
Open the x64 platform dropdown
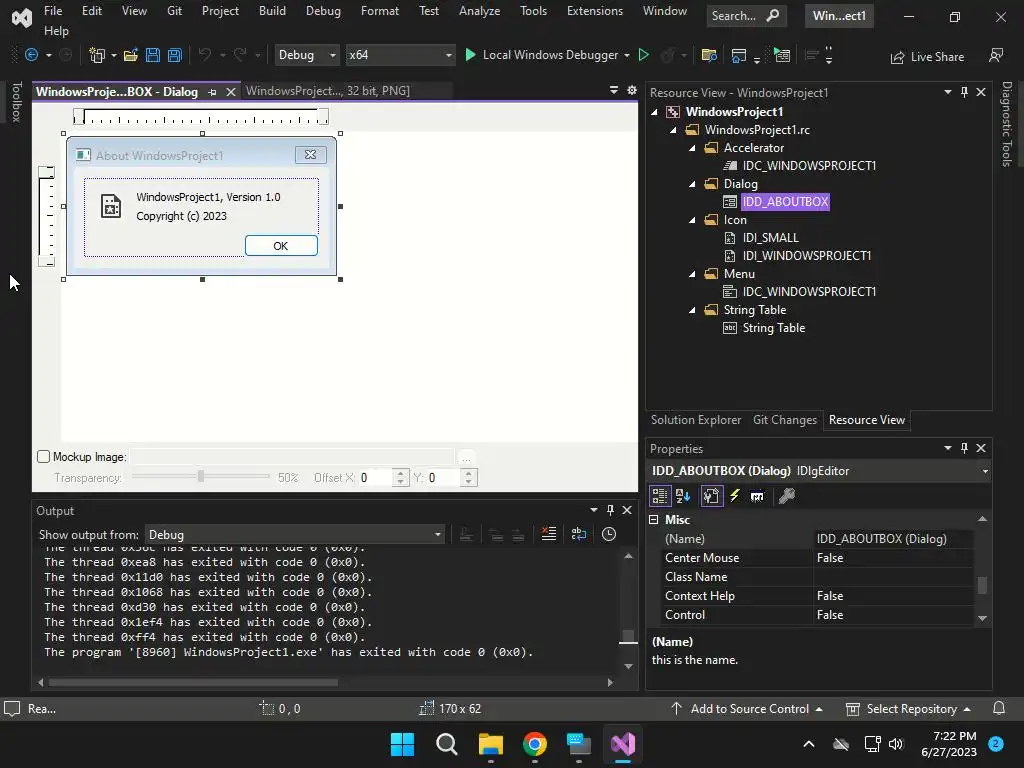coord(400,55)
